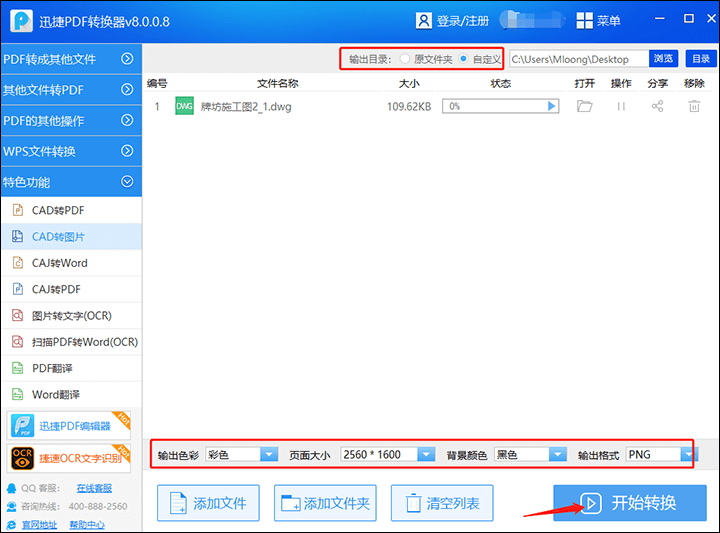The image size is (720, 533).
Task: Click the DWG file type icon
Action: point(184,106)
